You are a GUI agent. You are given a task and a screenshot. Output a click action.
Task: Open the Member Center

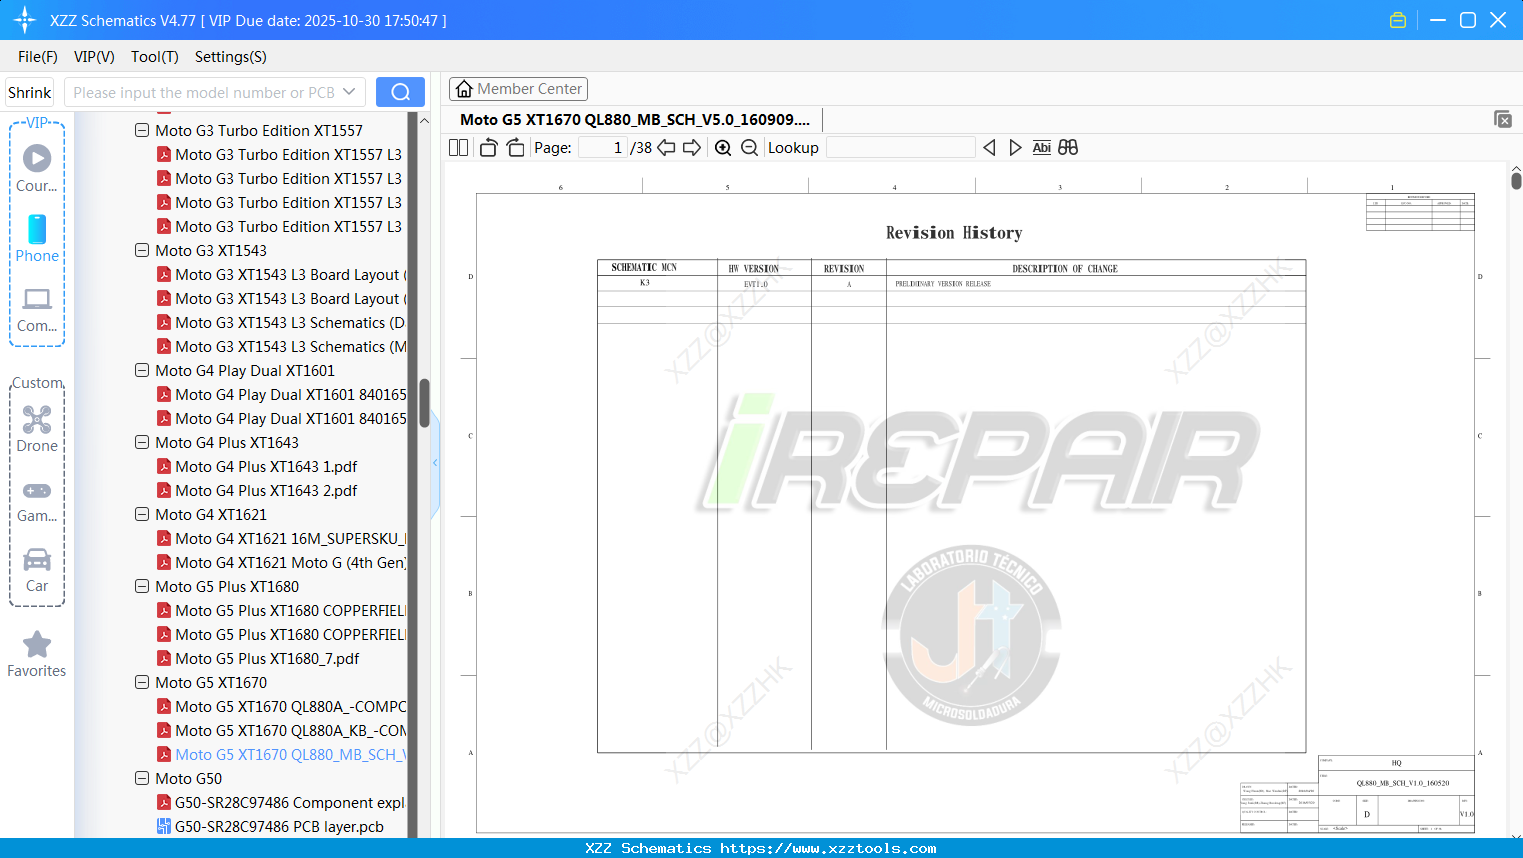[x=518, y=88]
